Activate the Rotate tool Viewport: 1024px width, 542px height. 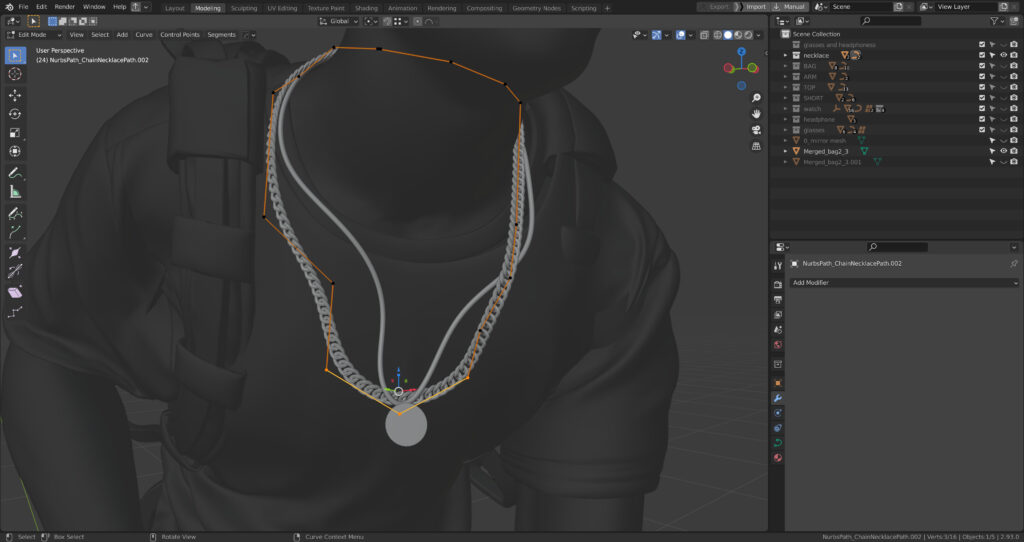pyautogui.click(x=15, y=114)
